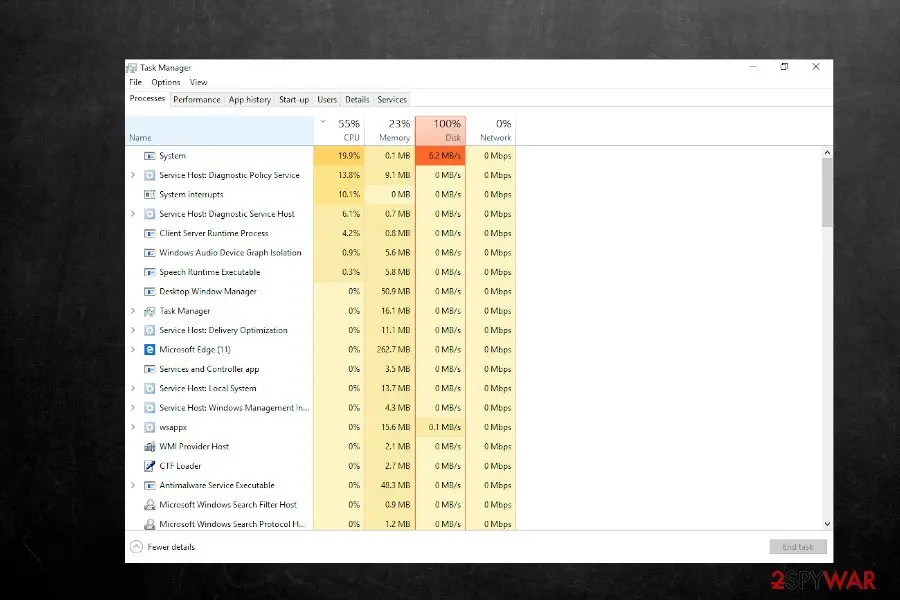Click the Task Manager title bar icon
The height and width of the screenshot is (600, 900).
tap(132, 68)
